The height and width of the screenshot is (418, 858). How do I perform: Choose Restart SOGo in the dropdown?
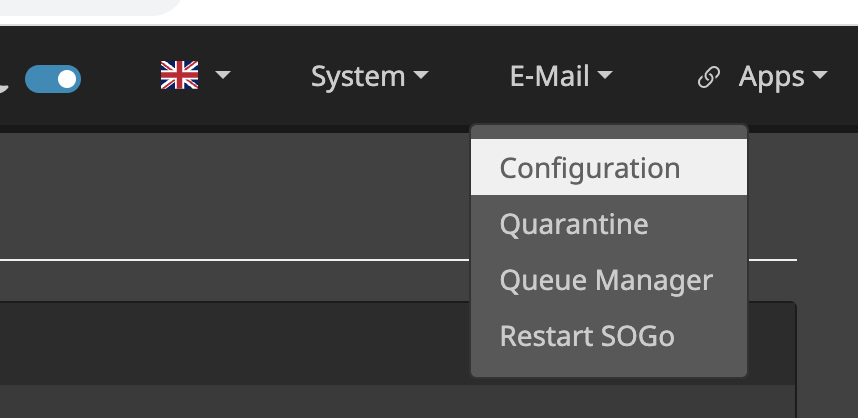coord(587,336)
